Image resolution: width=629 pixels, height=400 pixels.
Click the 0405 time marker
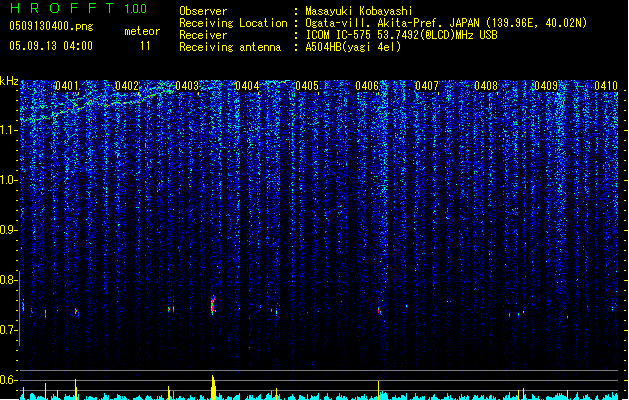click(307, 86)
